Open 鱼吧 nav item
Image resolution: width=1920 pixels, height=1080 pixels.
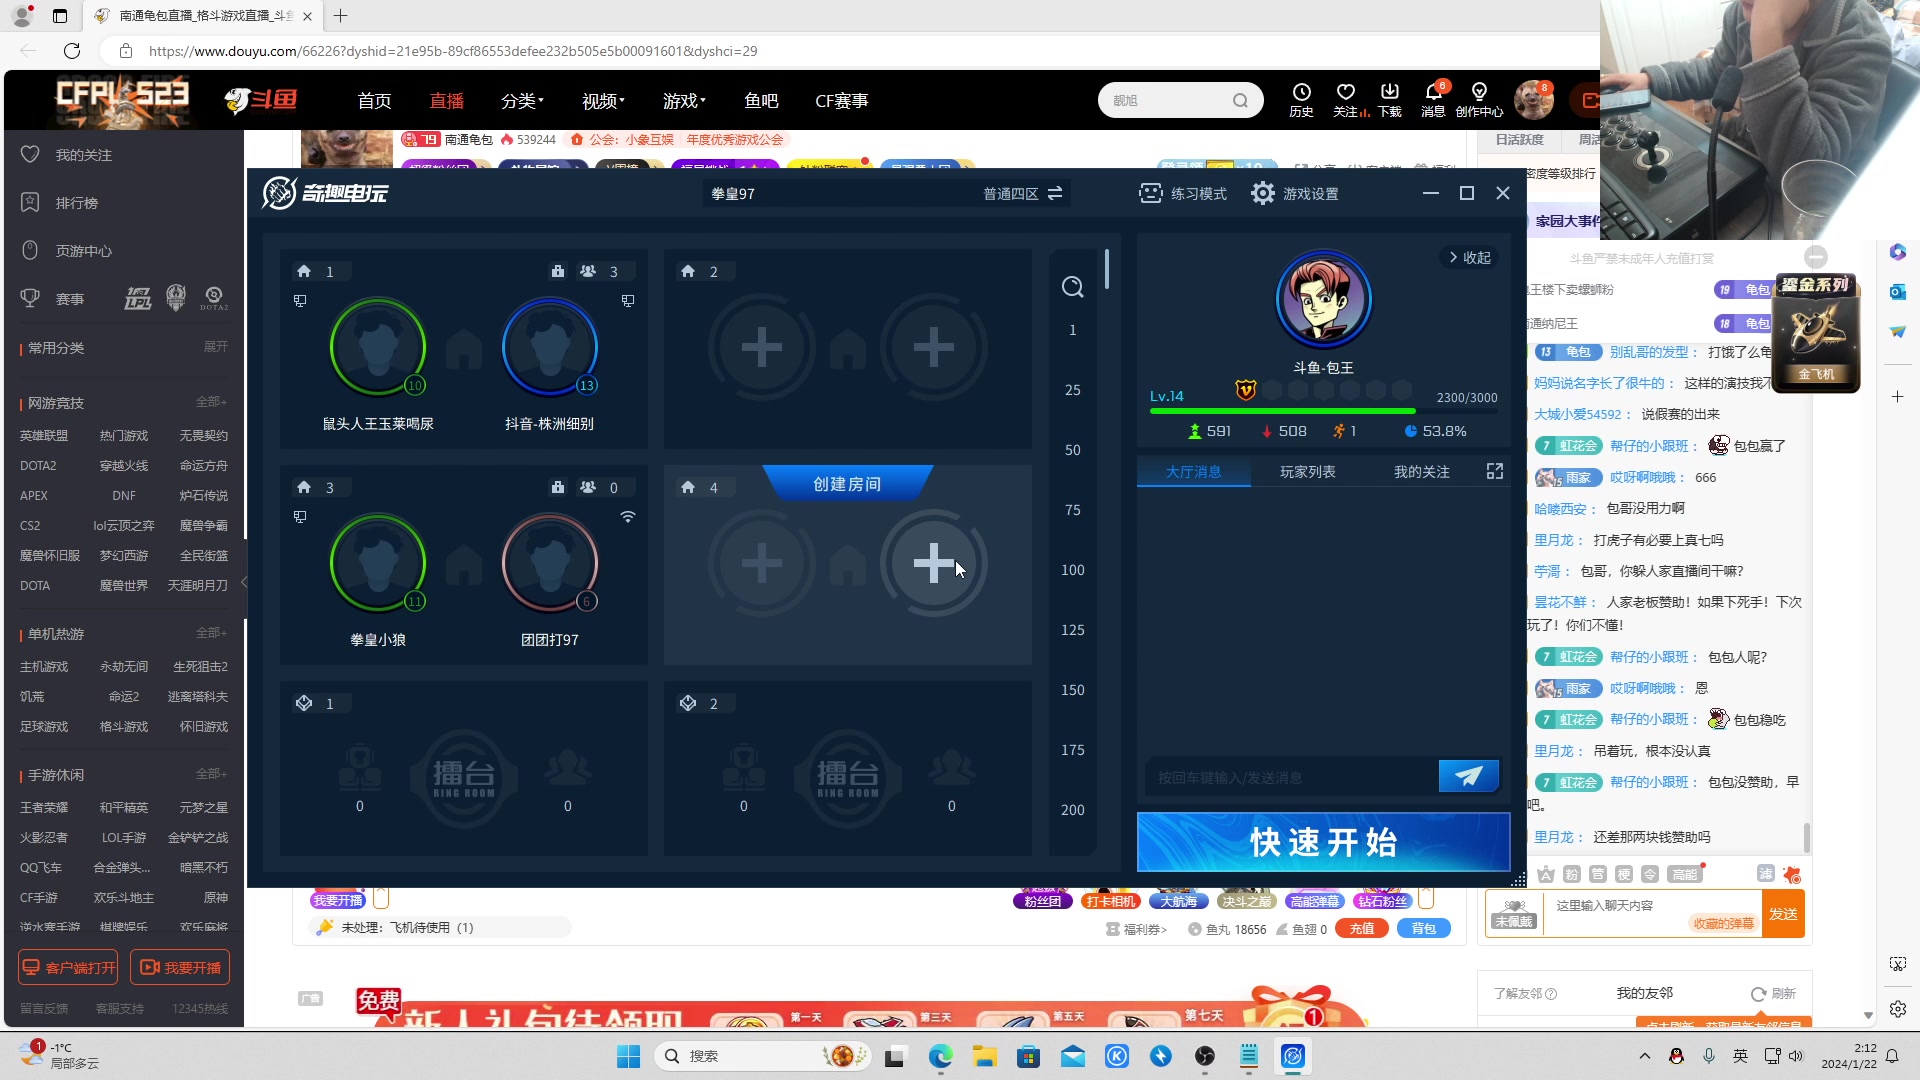[761, 101]
